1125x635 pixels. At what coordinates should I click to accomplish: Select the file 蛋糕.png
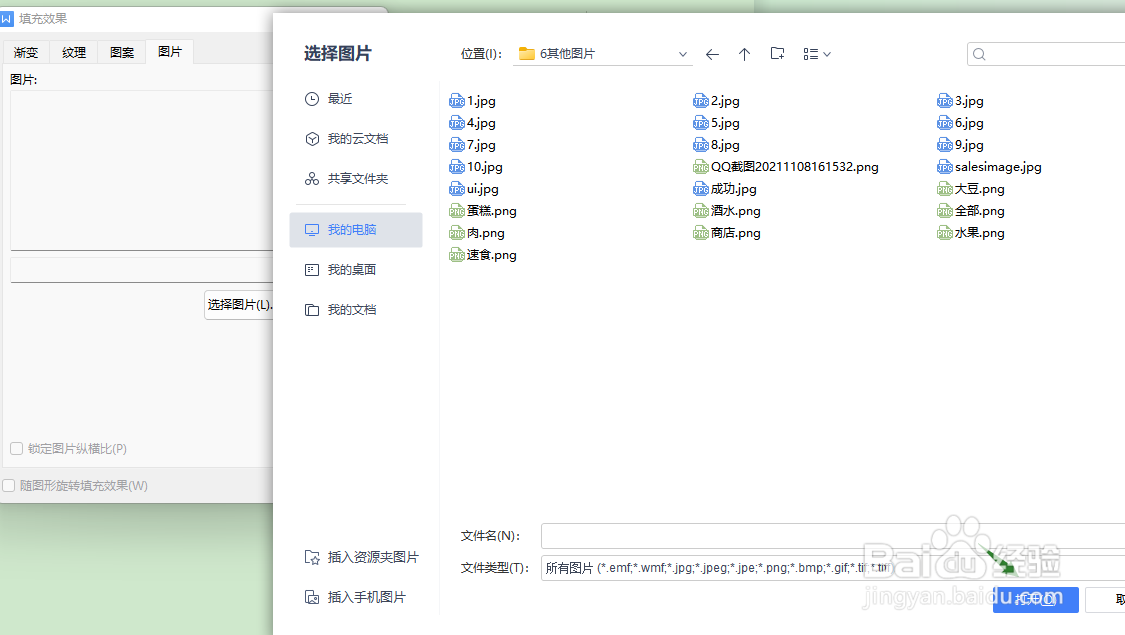click(491, 210)
